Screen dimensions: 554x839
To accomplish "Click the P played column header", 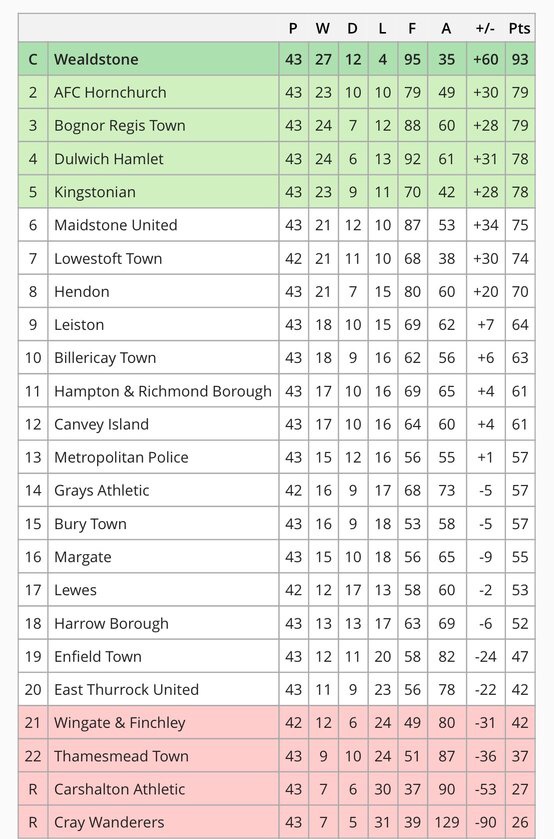I will pyautogui.click(x=293, y=28).
